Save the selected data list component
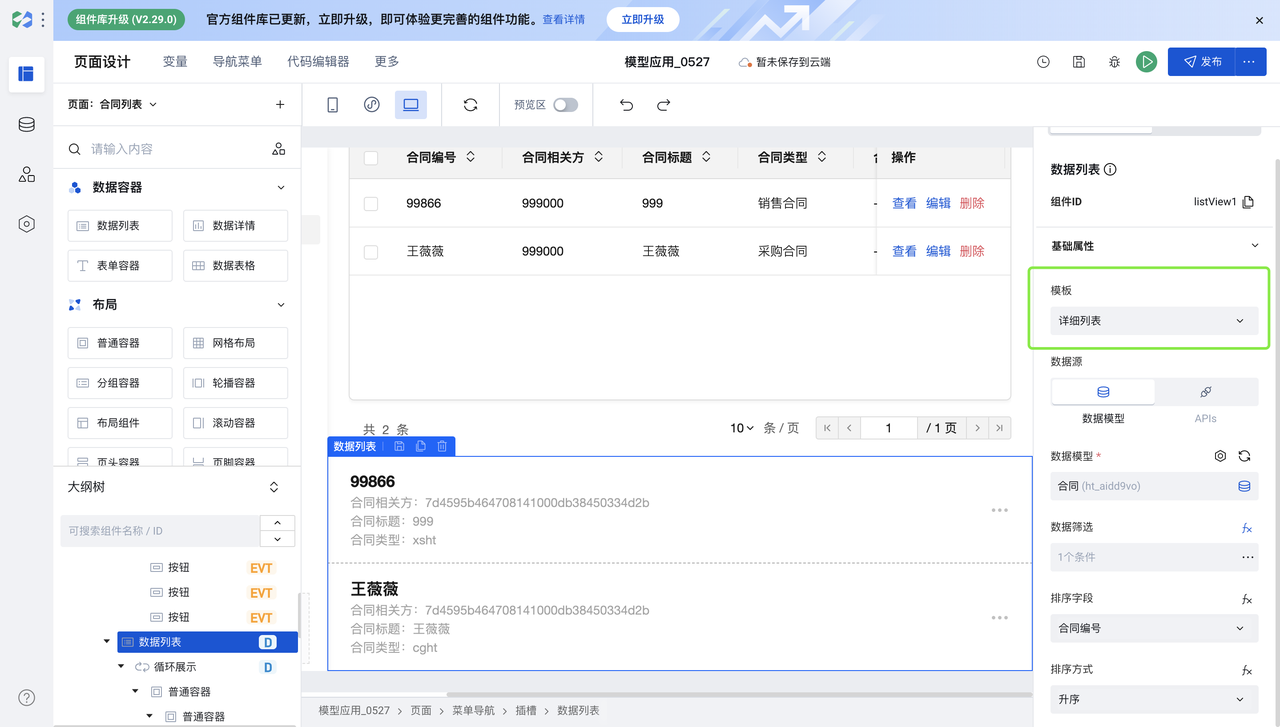Image resolution: width=1280 pixels, height=727 pixels. (x=399, y=447)
